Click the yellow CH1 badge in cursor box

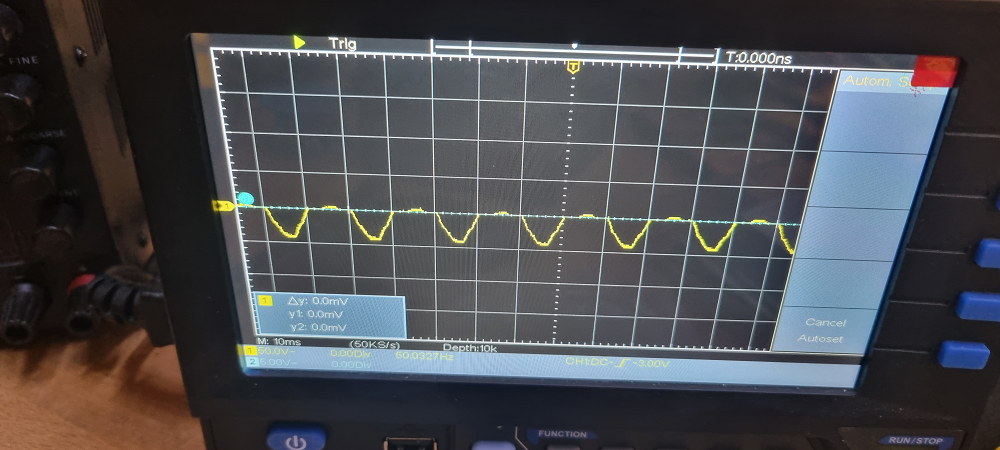point(266,300)
